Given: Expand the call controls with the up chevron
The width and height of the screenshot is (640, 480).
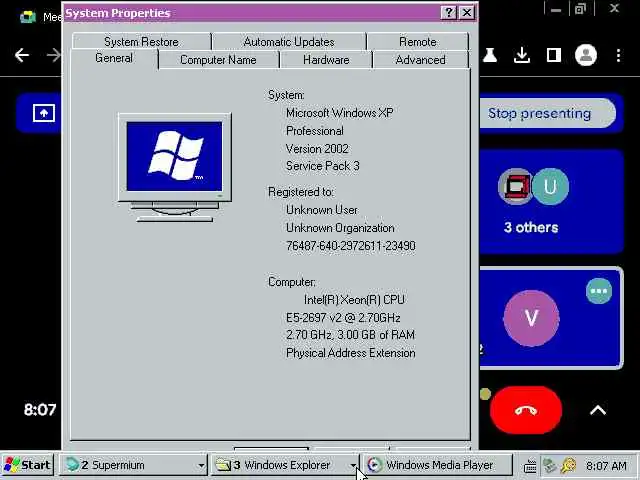Looking at the screenshot, I should click(598, 410).
